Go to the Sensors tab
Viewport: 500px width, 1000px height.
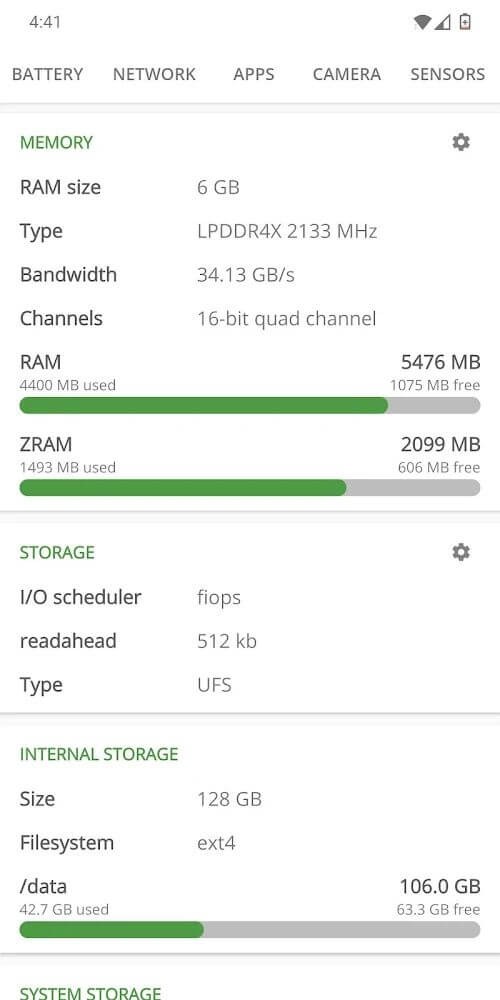448,74
